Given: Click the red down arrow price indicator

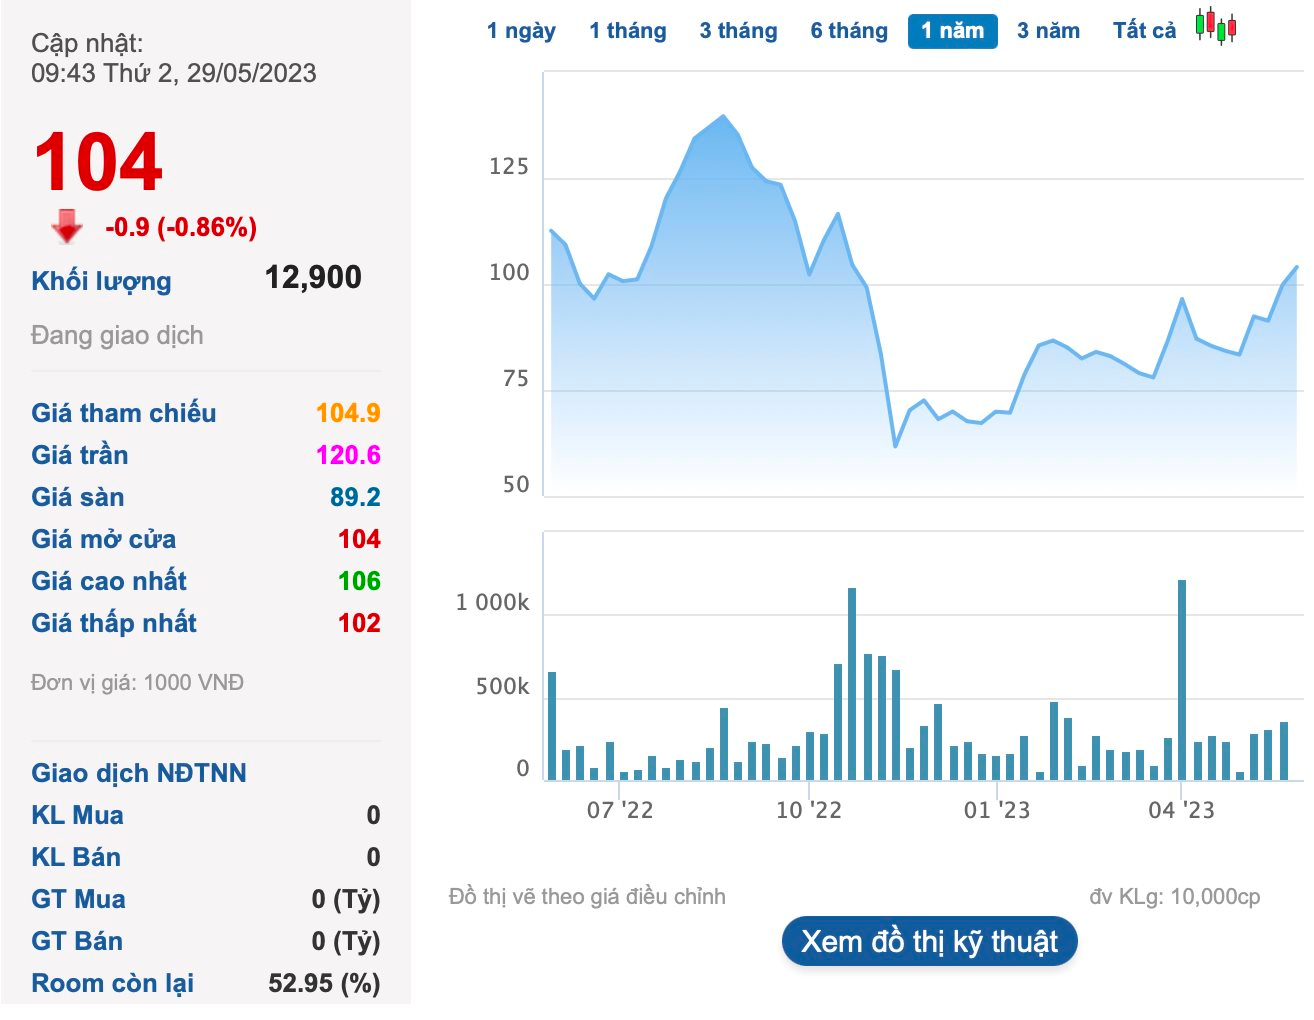Looking at the screenshot, I should tap(67, 226).
